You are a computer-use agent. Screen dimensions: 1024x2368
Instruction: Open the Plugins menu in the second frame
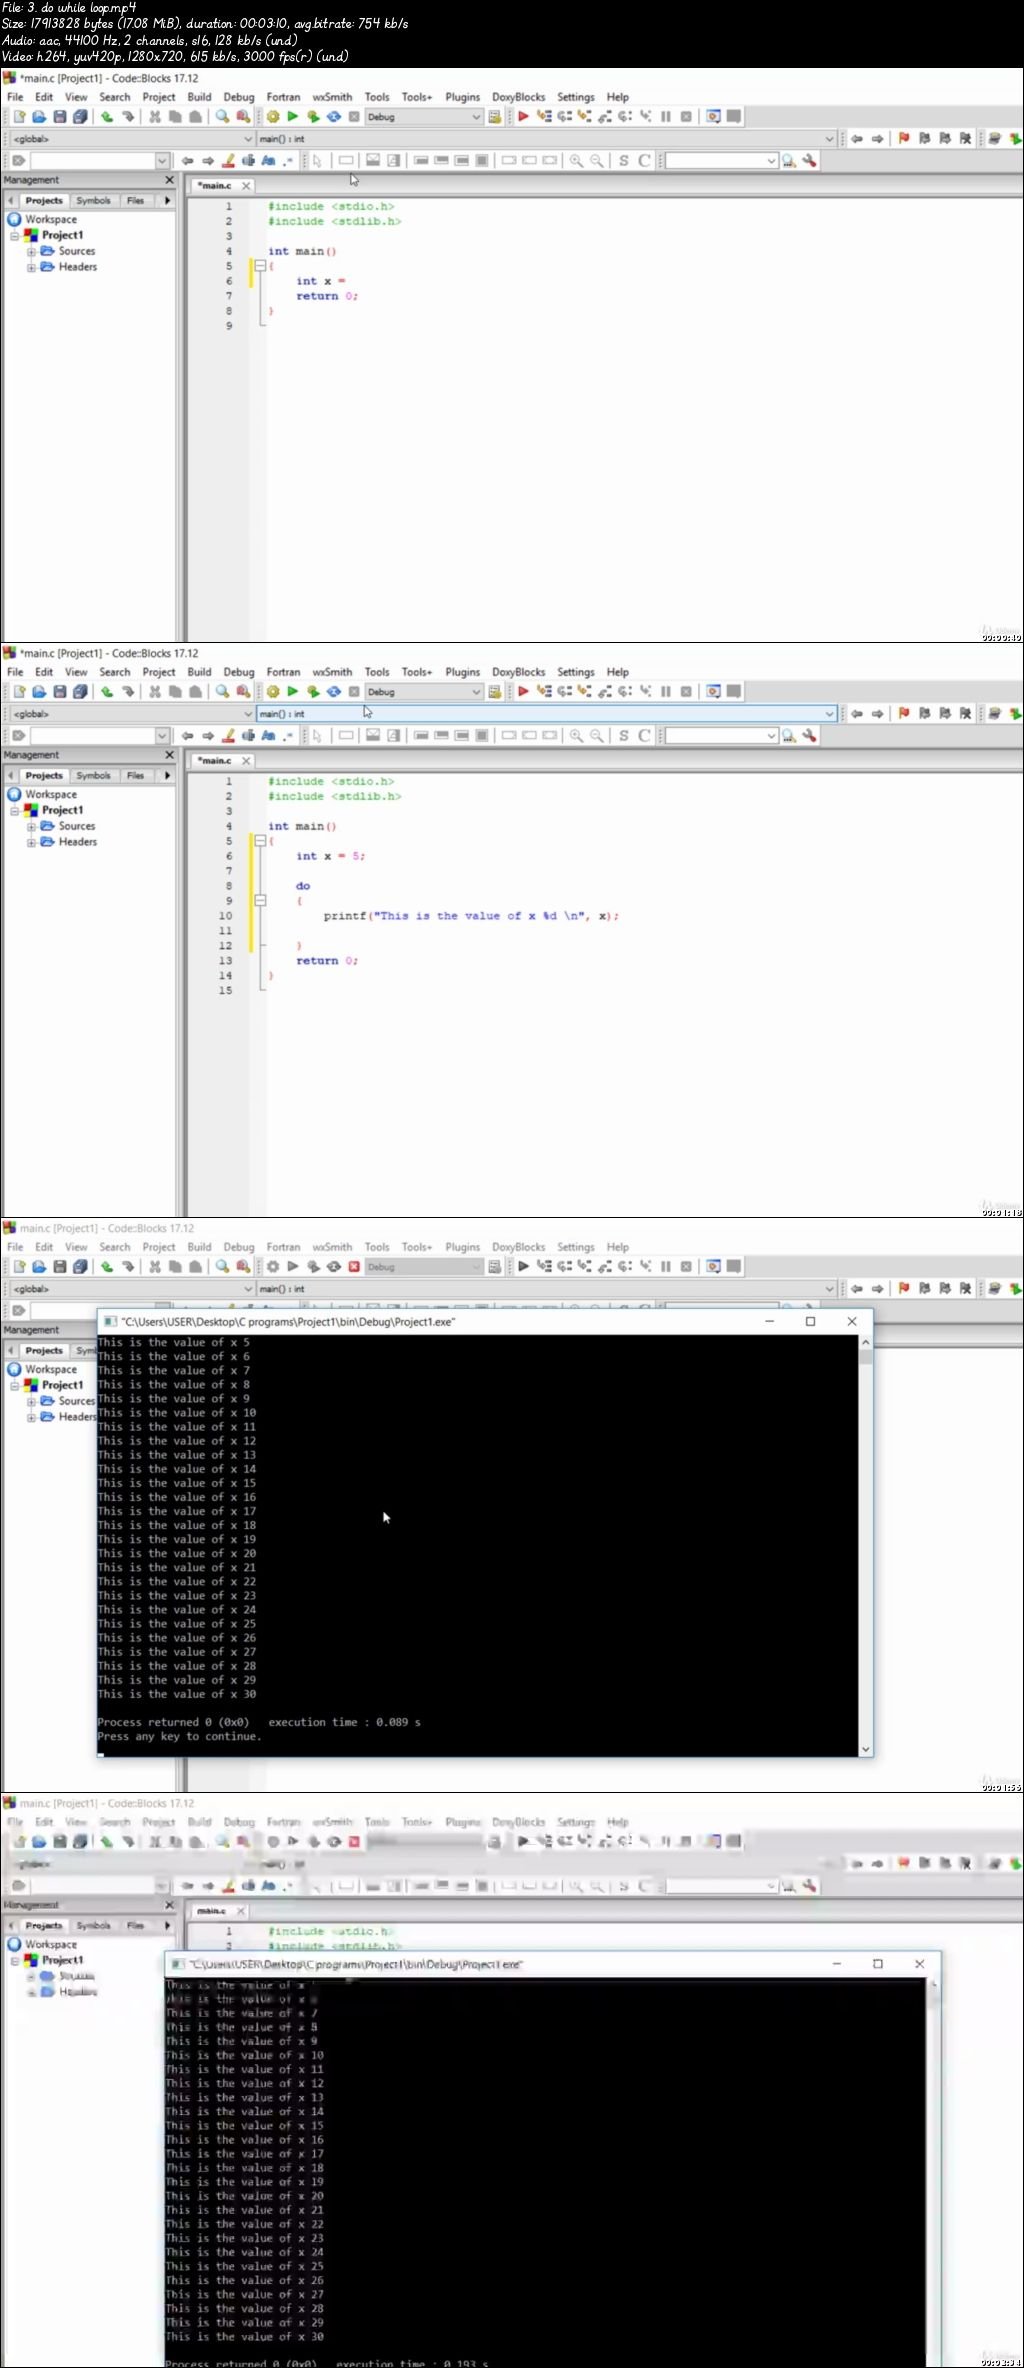462,672
